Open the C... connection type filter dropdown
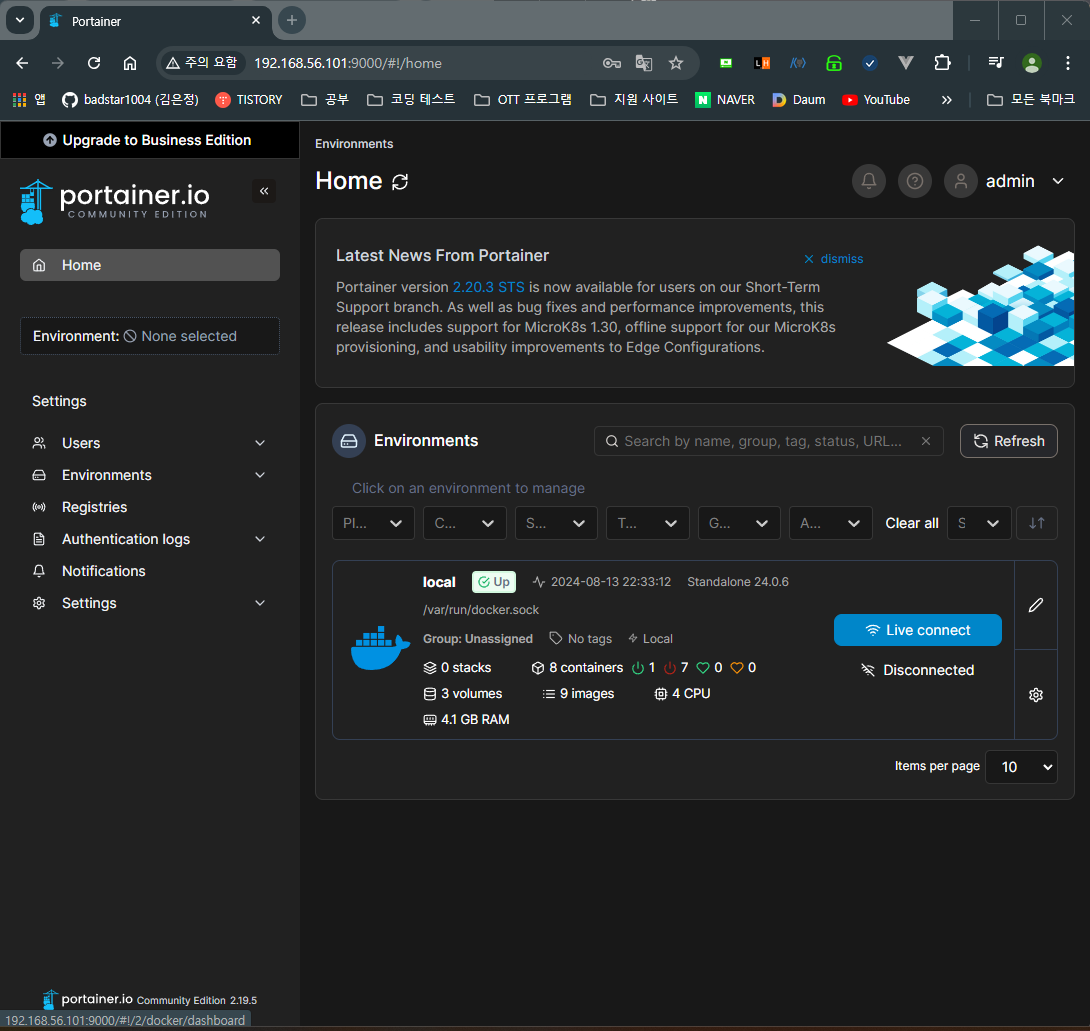This screenshot has height=1031, width=1090. pos(464,523)
